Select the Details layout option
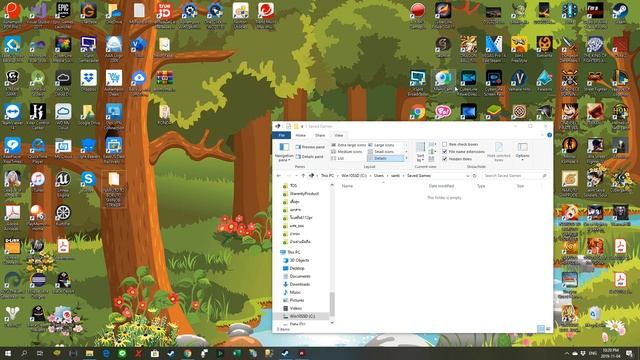Image resolution: width=640 pixels, height=360 pixels. pyautogui.click(x=385, y=158)
